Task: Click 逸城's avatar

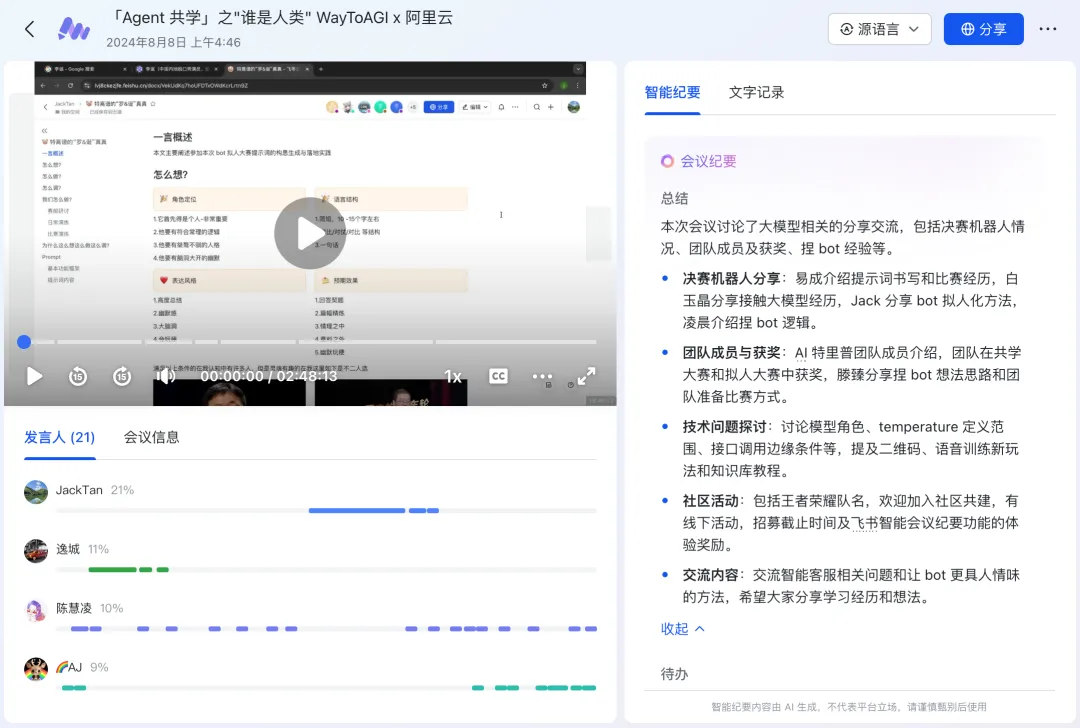Action: (36, 551)
